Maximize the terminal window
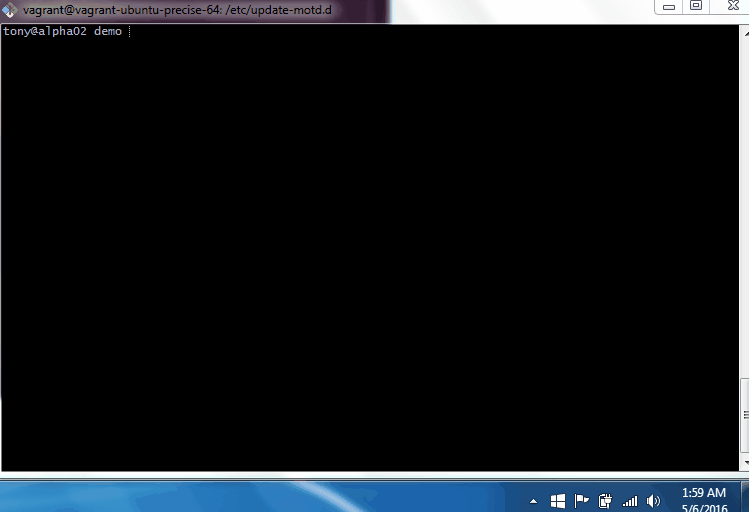This screenshot has height=512, width=749. point(696,6)
